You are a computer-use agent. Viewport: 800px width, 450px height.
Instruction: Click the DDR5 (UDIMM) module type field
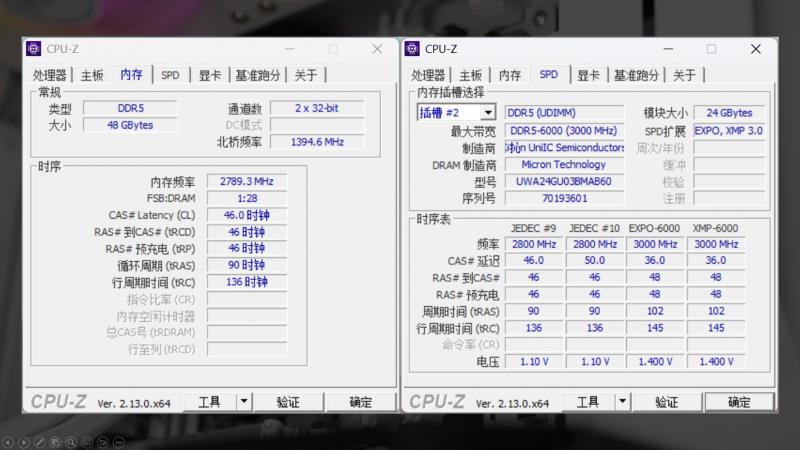(564, 113)
